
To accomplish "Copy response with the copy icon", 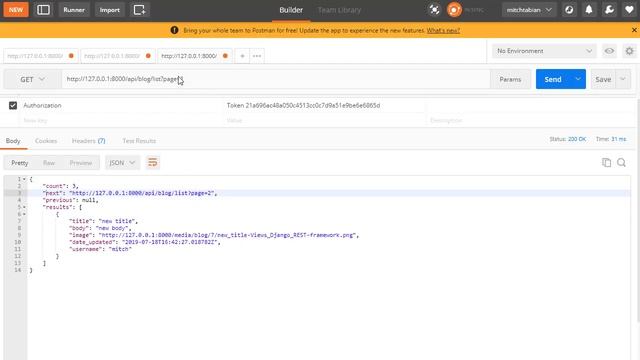I will click(x=607, y=162).
